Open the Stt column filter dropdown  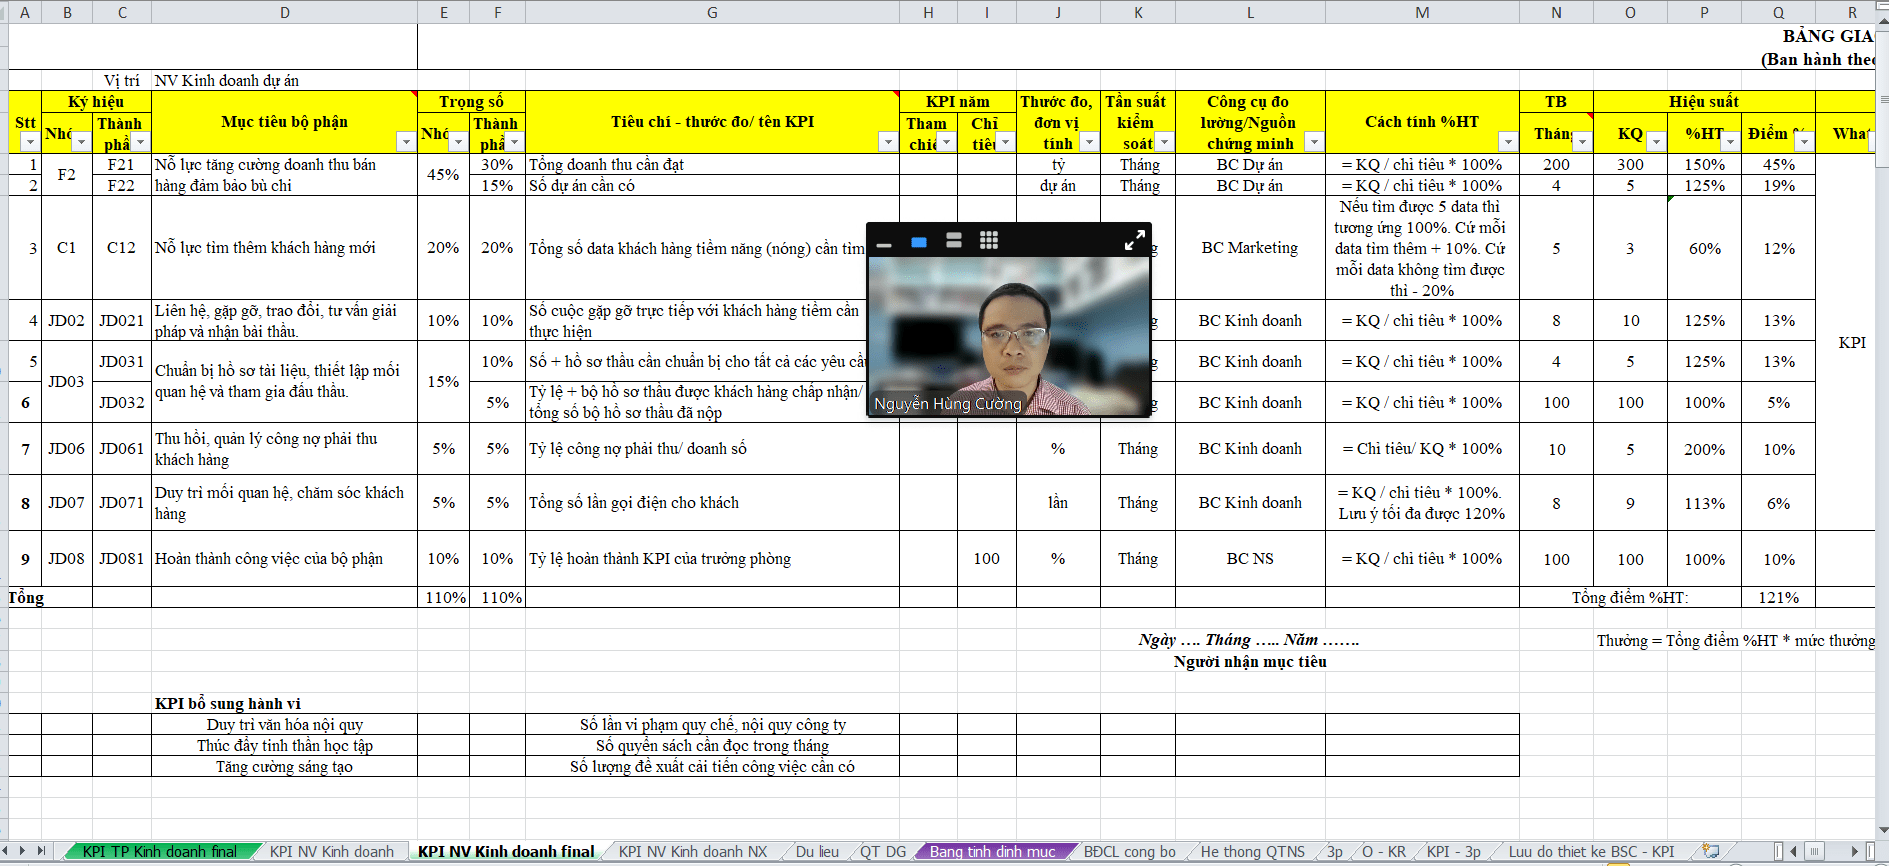30,143
